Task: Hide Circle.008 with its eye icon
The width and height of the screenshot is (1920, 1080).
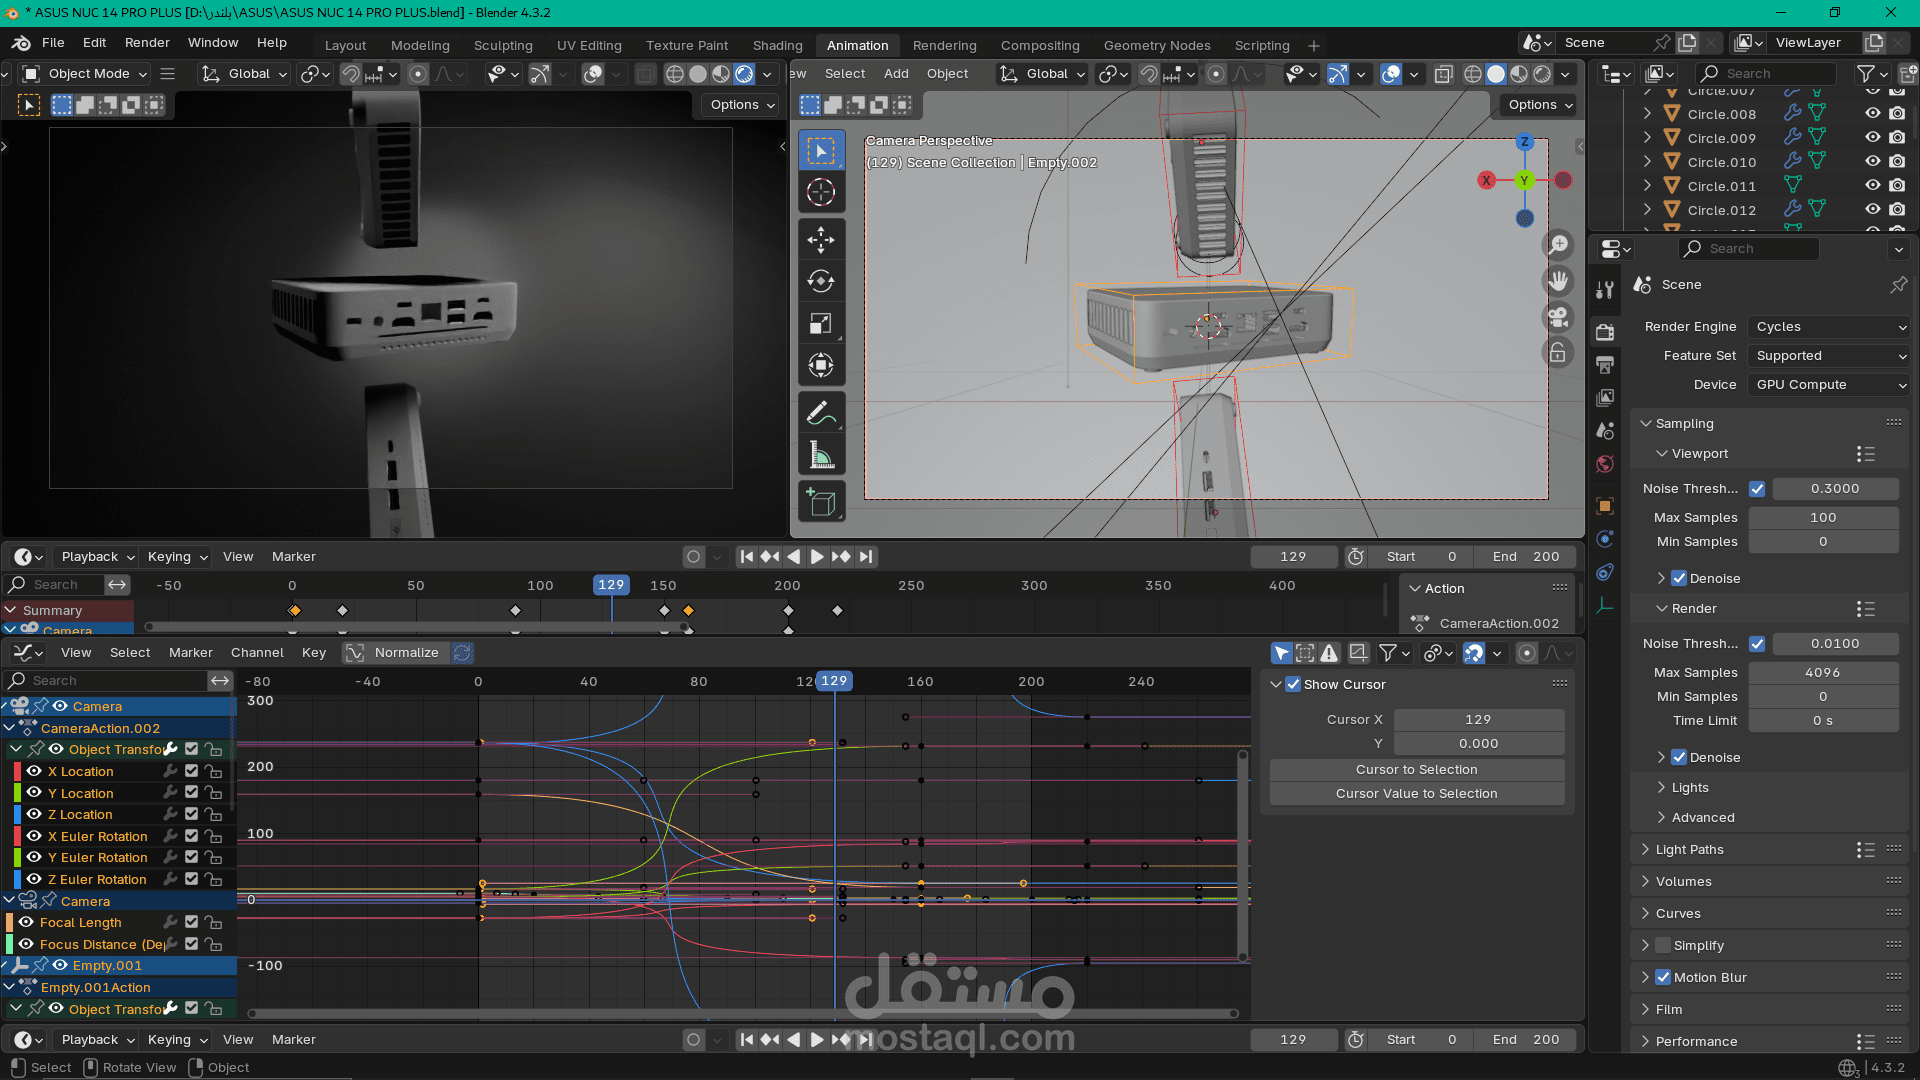Action: coord(1872,114)
